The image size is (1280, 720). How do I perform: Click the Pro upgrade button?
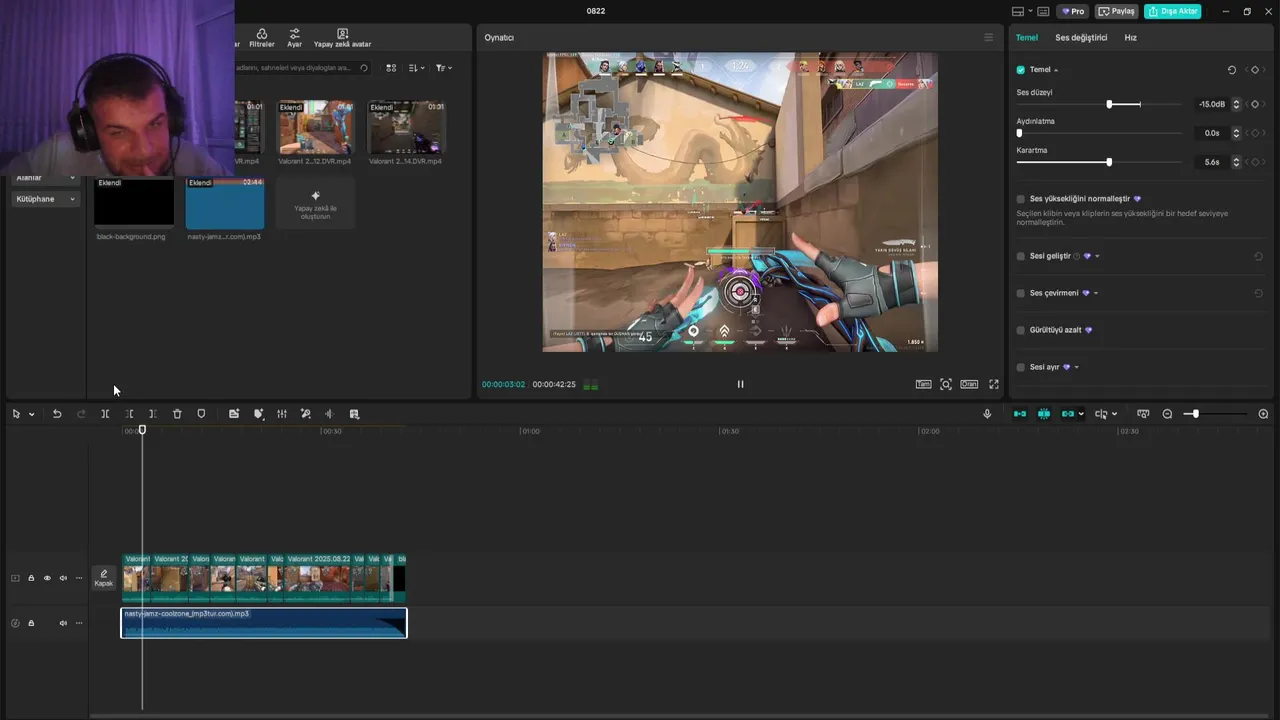1072,11
